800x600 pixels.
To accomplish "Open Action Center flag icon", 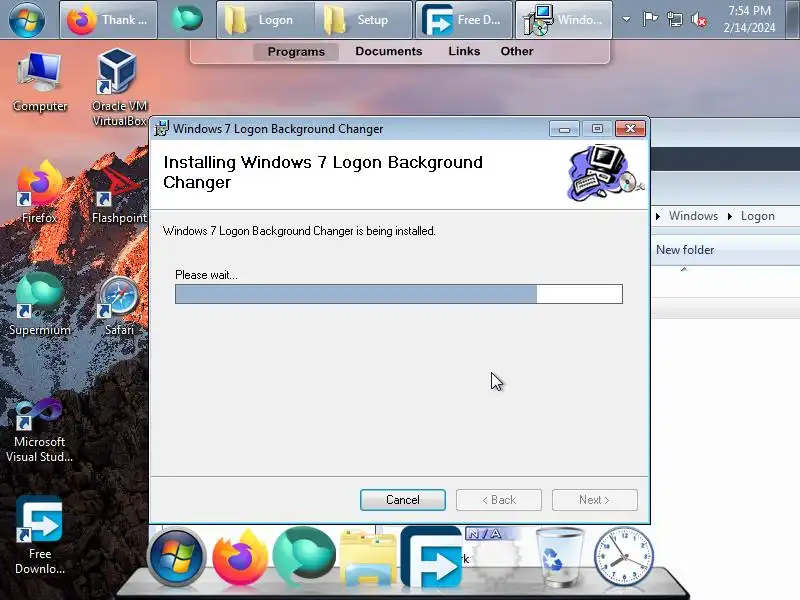I will (649, 20).
